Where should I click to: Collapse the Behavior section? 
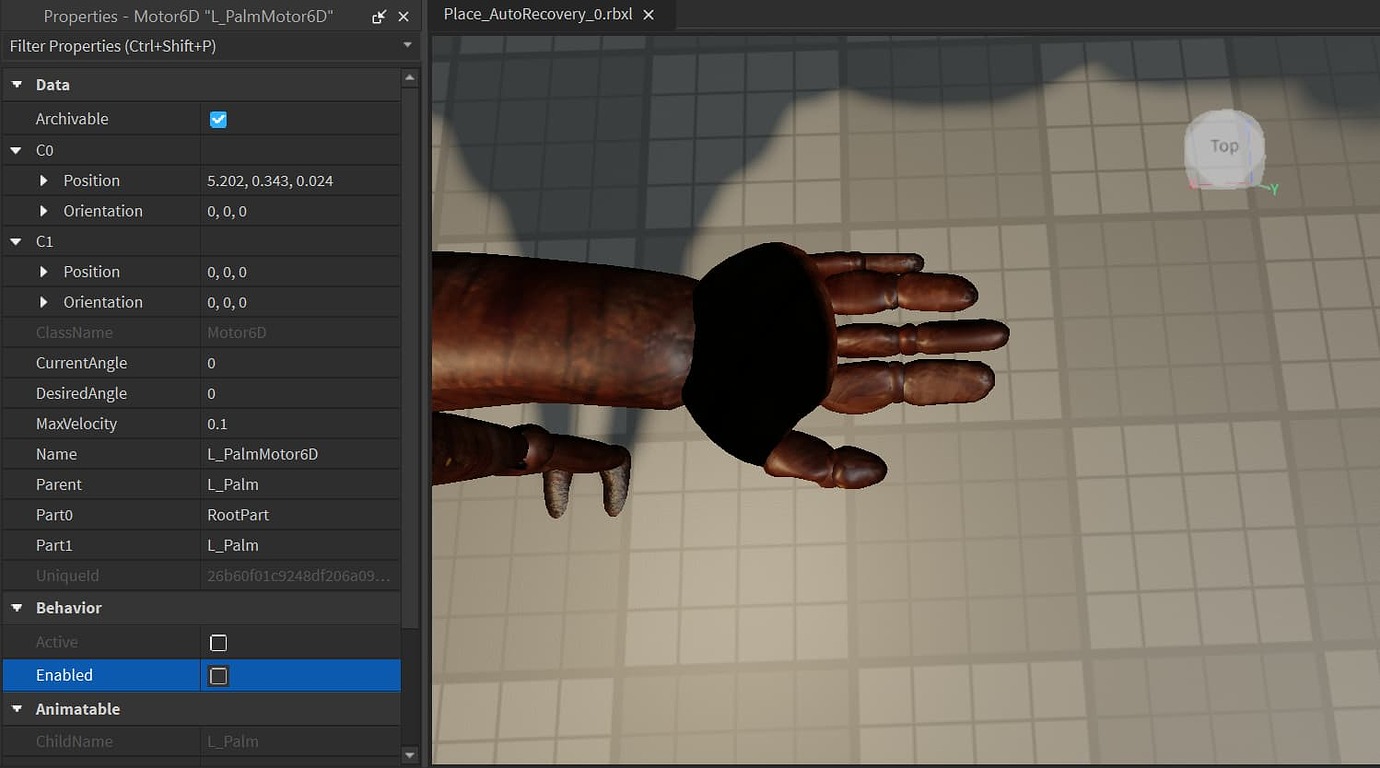click(x=17, y=608)
